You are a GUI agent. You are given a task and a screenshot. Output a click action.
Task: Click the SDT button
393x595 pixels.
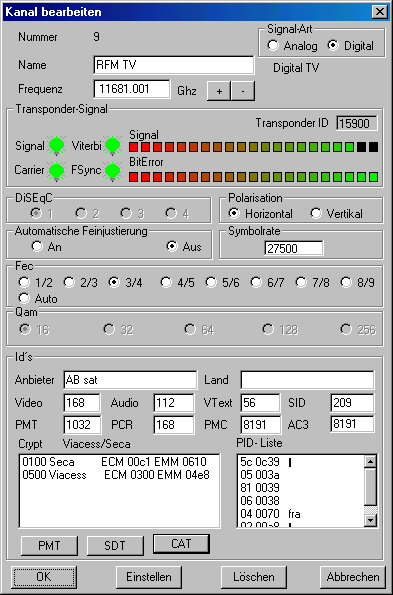(115, 546)
